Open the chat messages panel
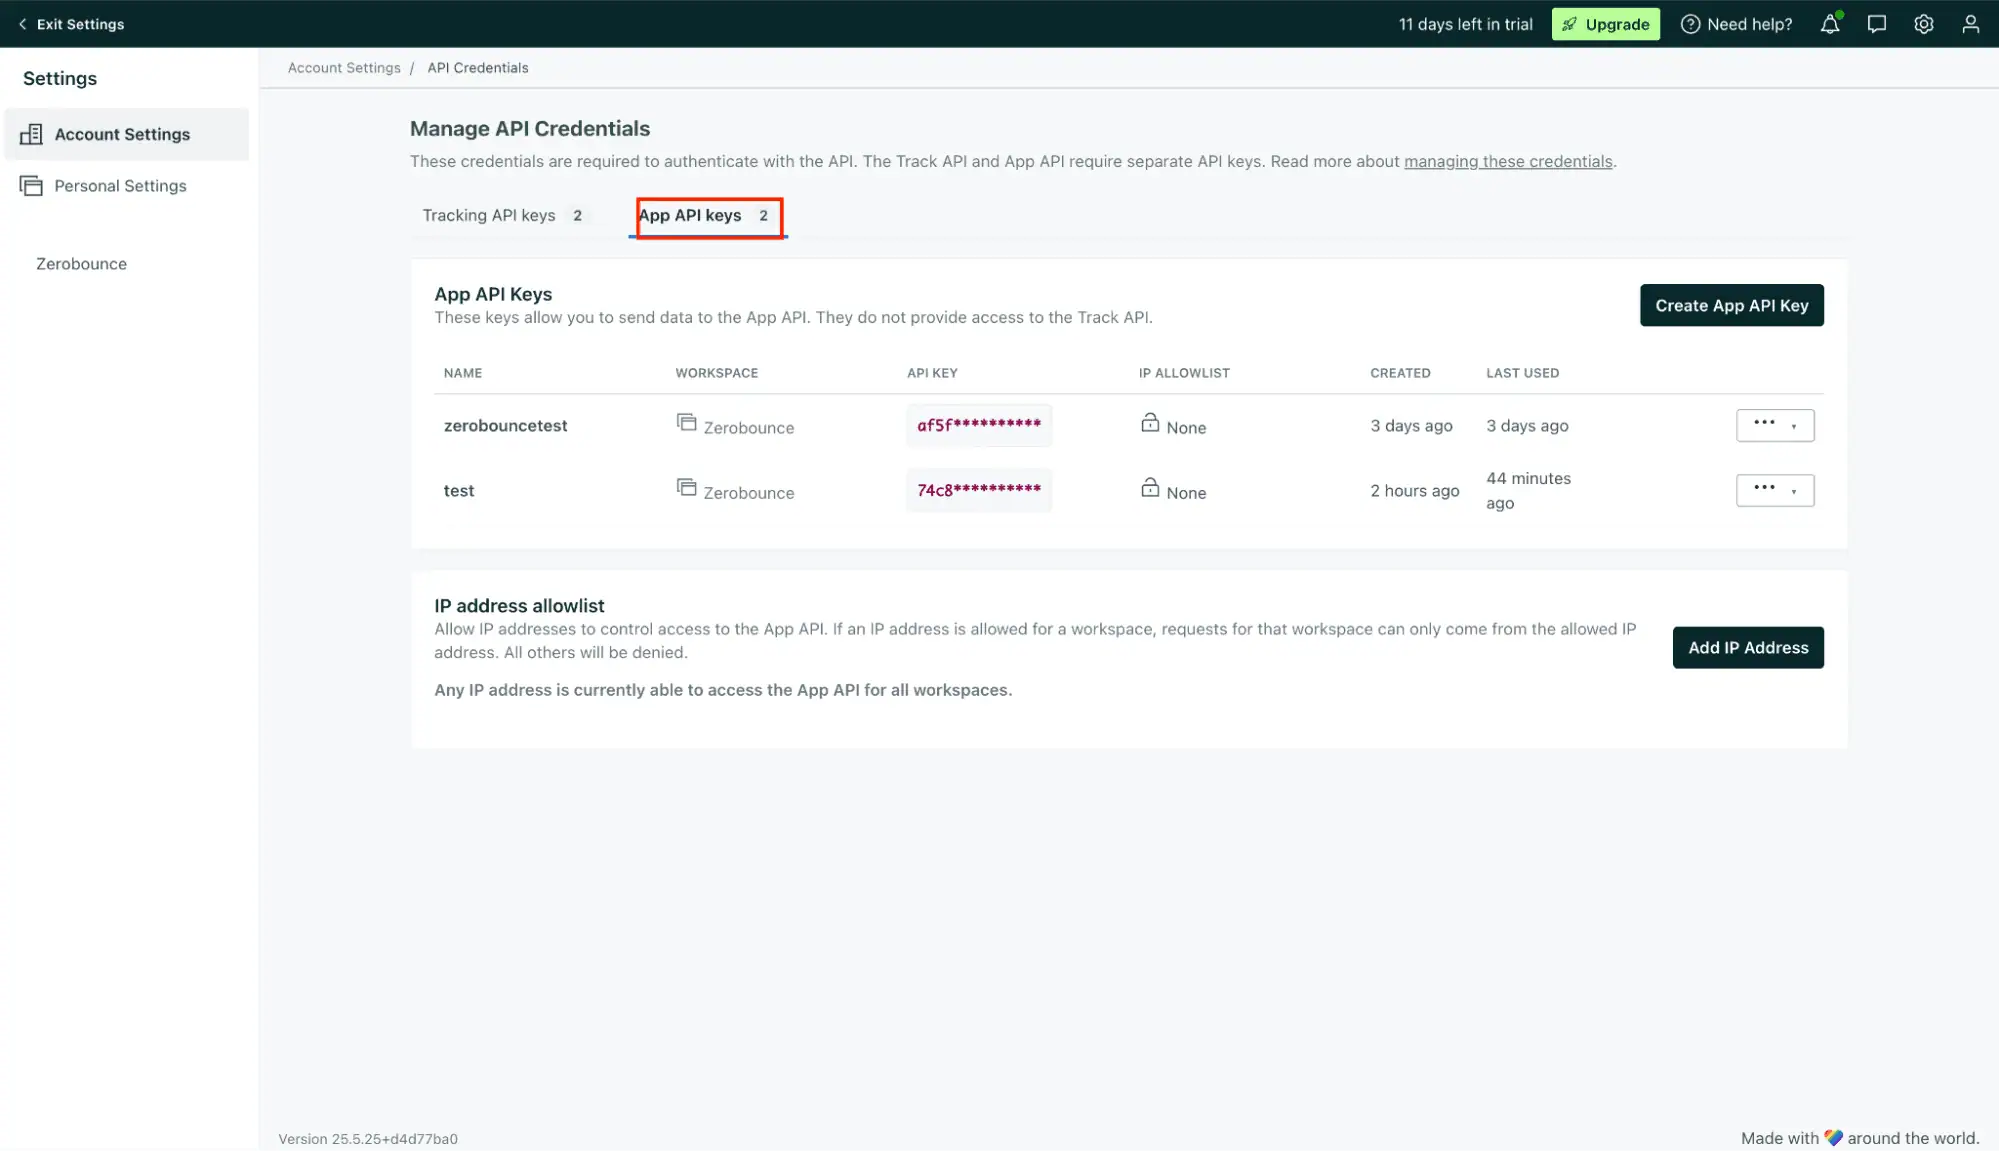The height and width of the screenshot is (1151, 1999). pyautogui.click(x=1877, y=24)
